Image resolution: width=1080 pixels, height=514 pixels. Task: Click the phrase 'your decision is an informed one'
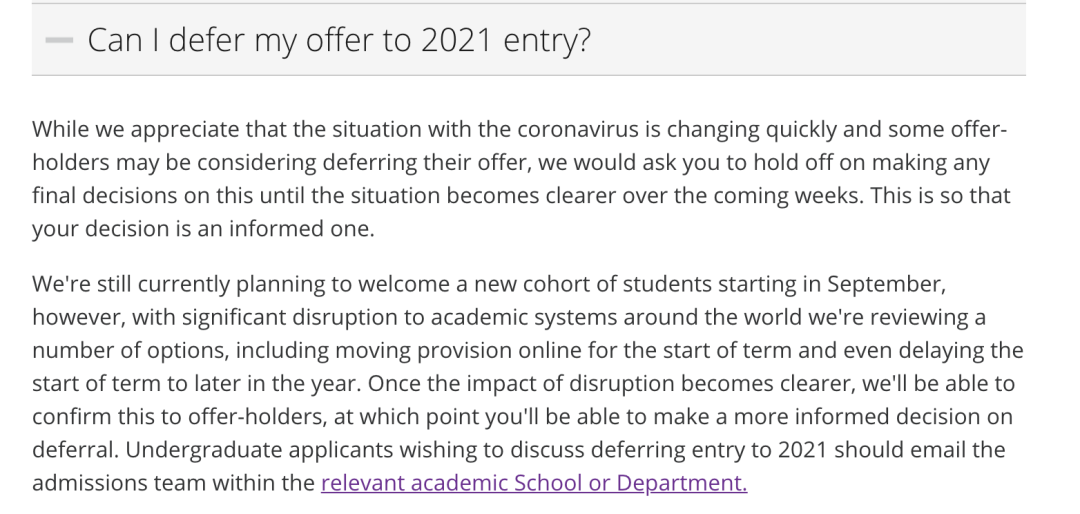202,229
